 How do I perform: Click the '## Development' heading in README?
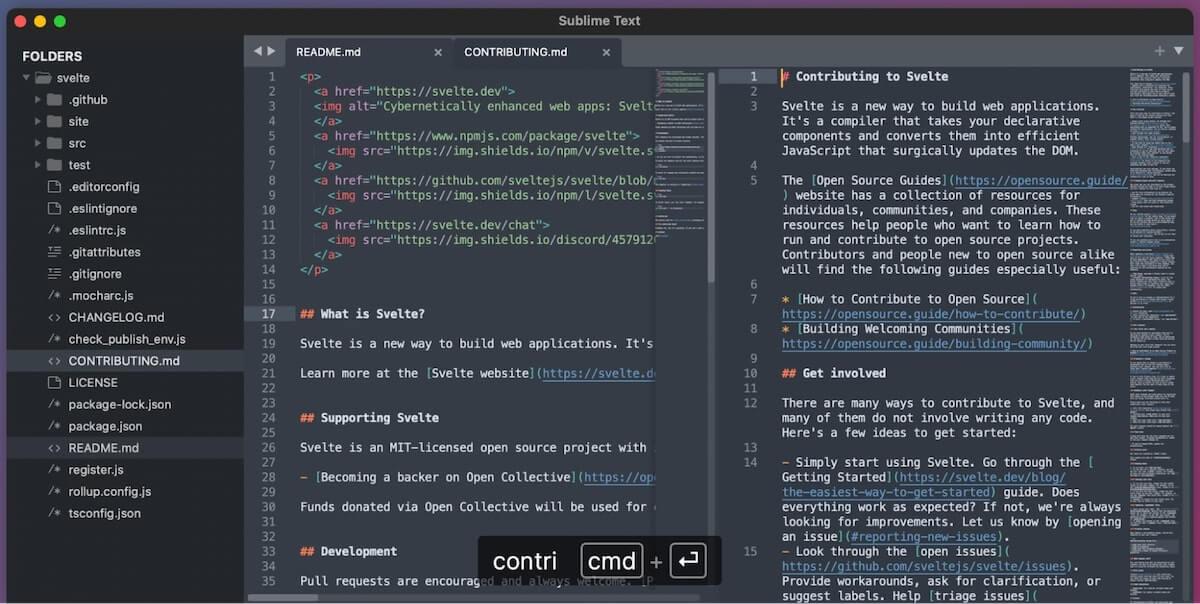tap(348, 551)
